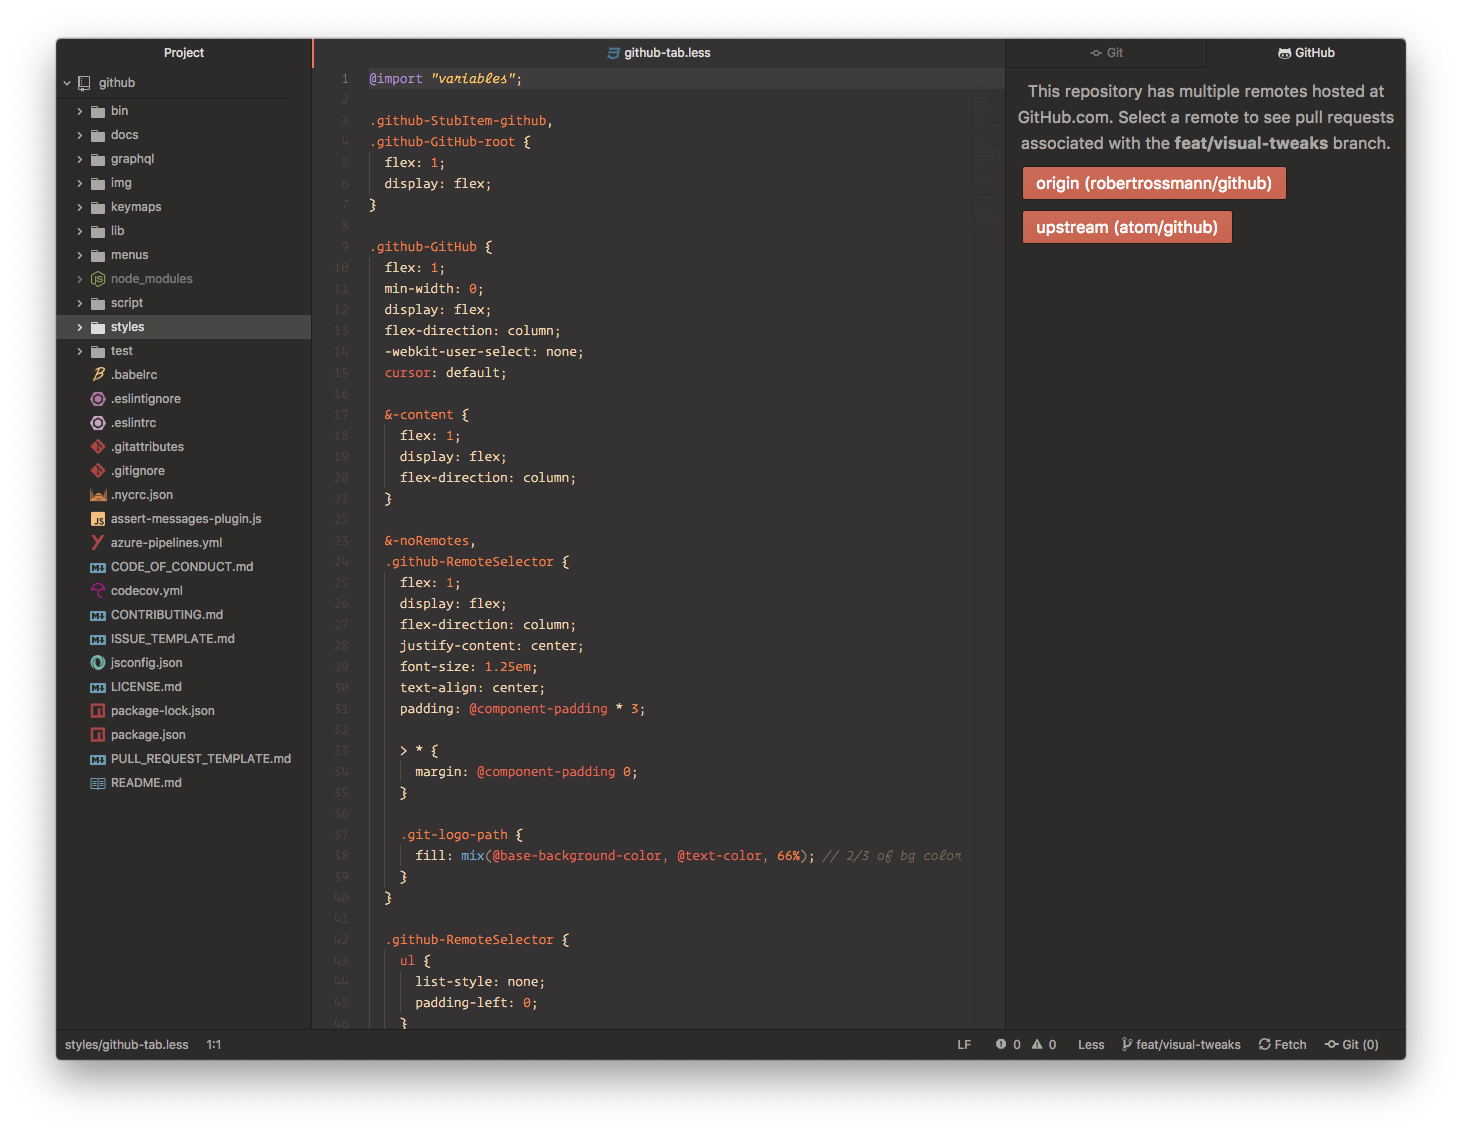The width and height of the screenshot is (1462, 1134).
Task: Click the github repository root icon
Action: [85, 83]
